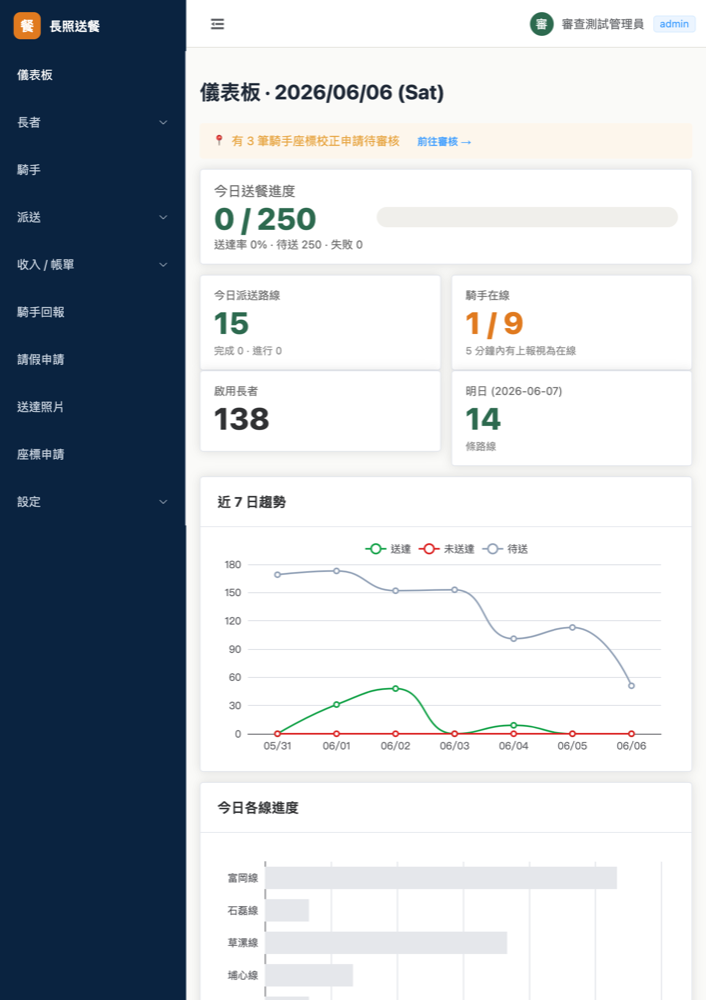This screenshot has width=706, height=1000.
Task: Follow the 前往審核 → link
Action: [x=444, y=142]
